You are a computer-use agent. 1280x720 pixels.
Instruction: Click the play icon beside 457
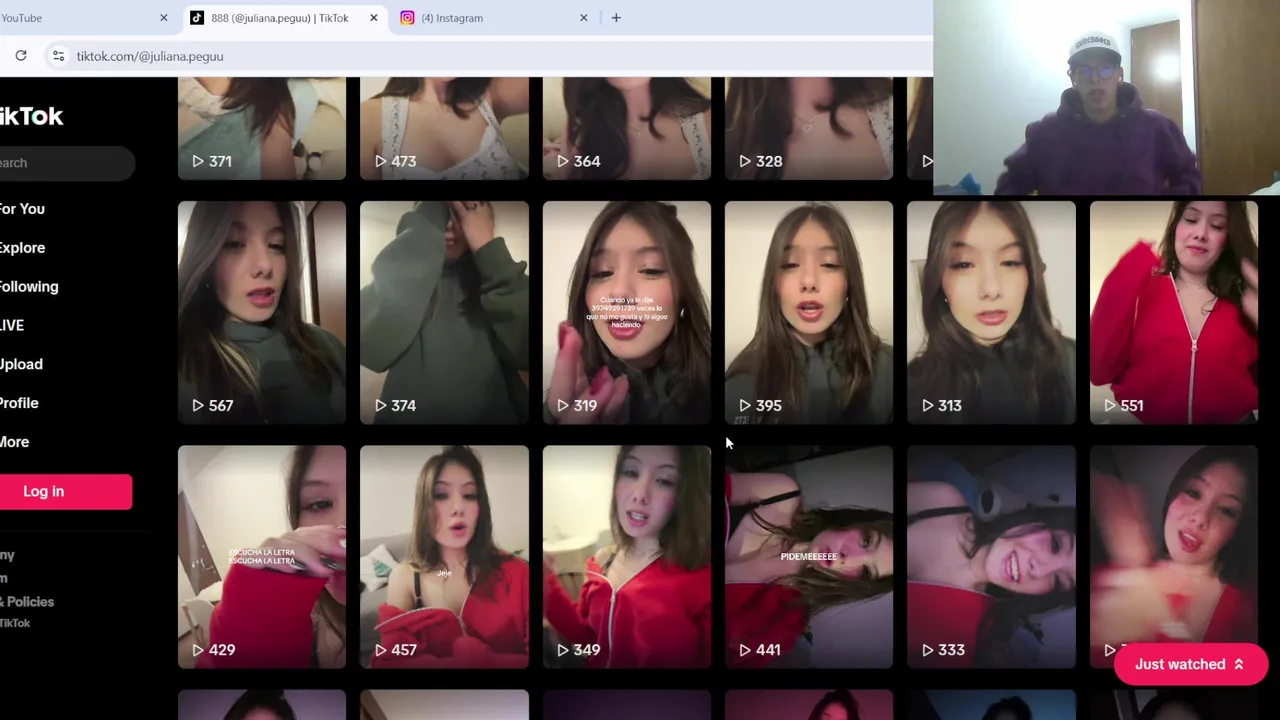click(x=380, y=650)
